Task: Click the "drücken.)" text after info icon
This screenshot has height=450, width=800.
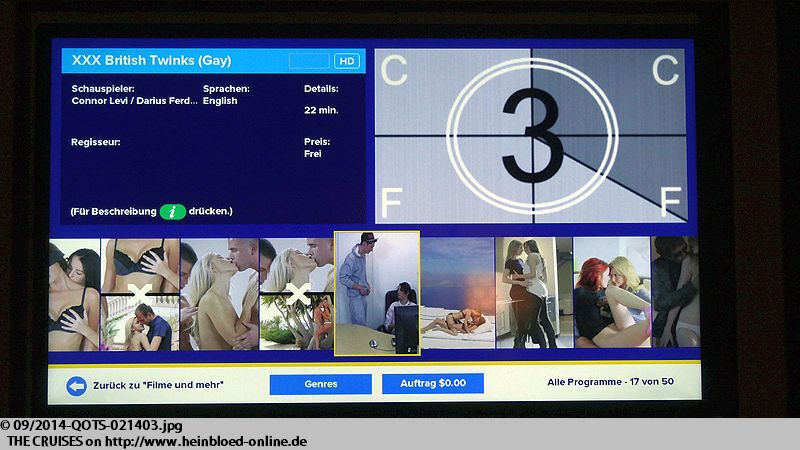Action: [210, 211]
